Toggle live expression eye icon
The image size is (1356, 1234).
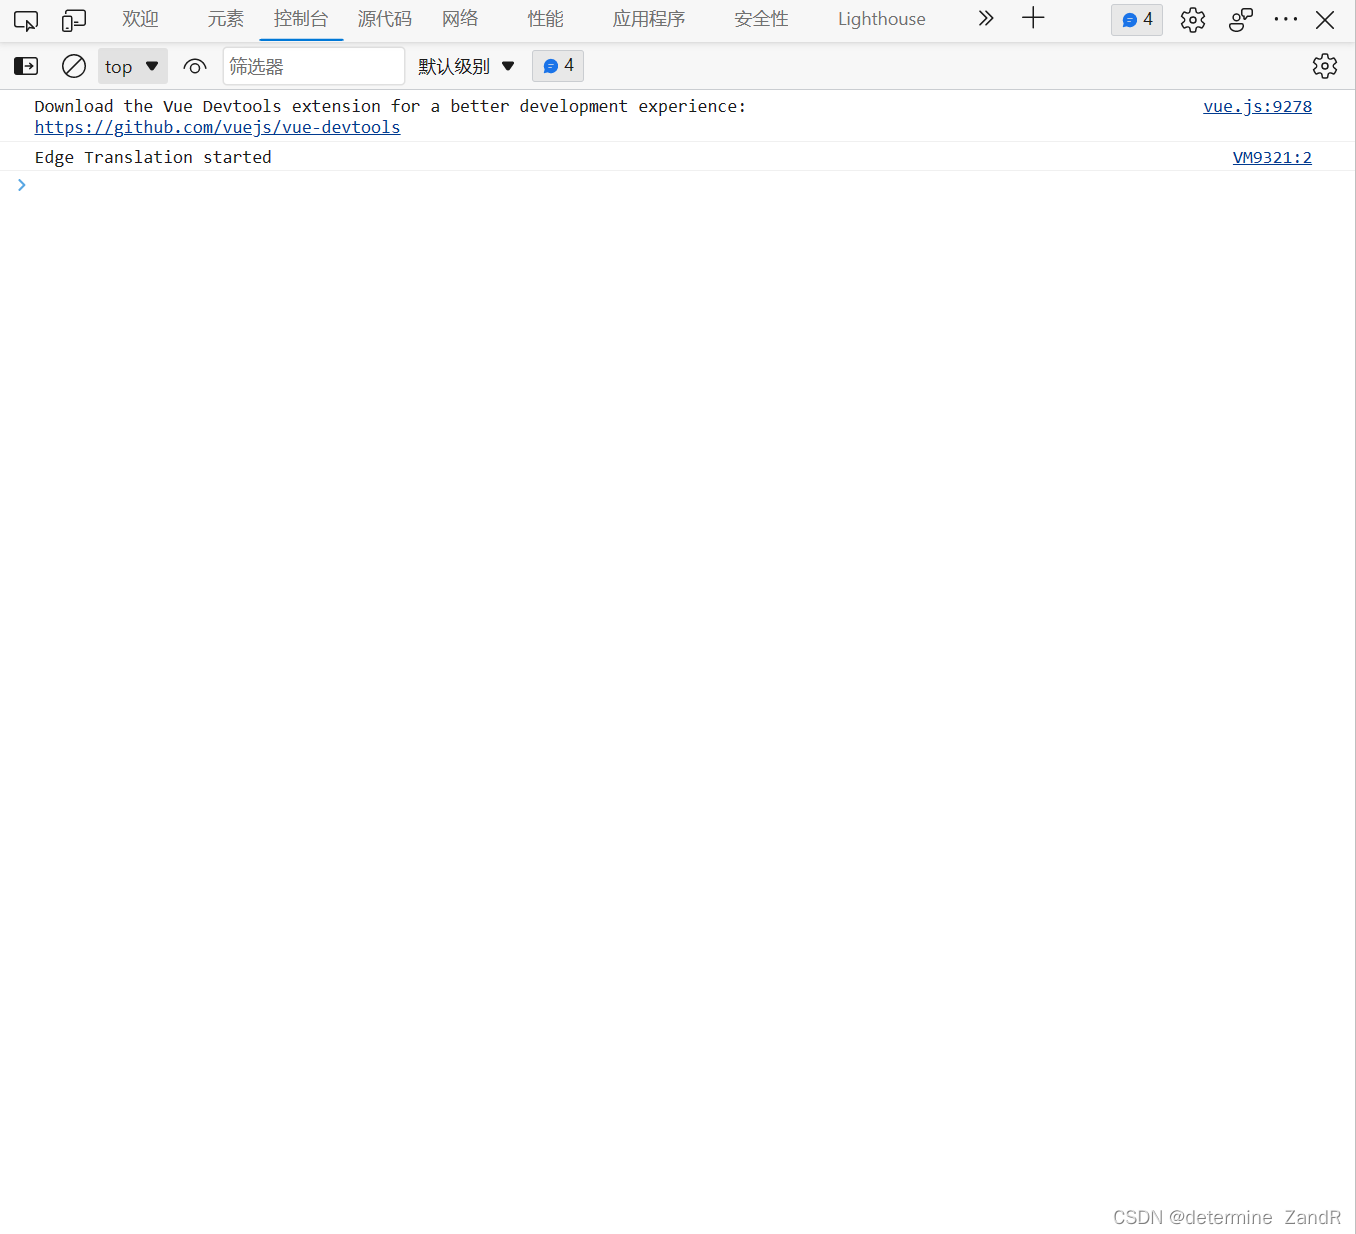click(x=195, y=67)
